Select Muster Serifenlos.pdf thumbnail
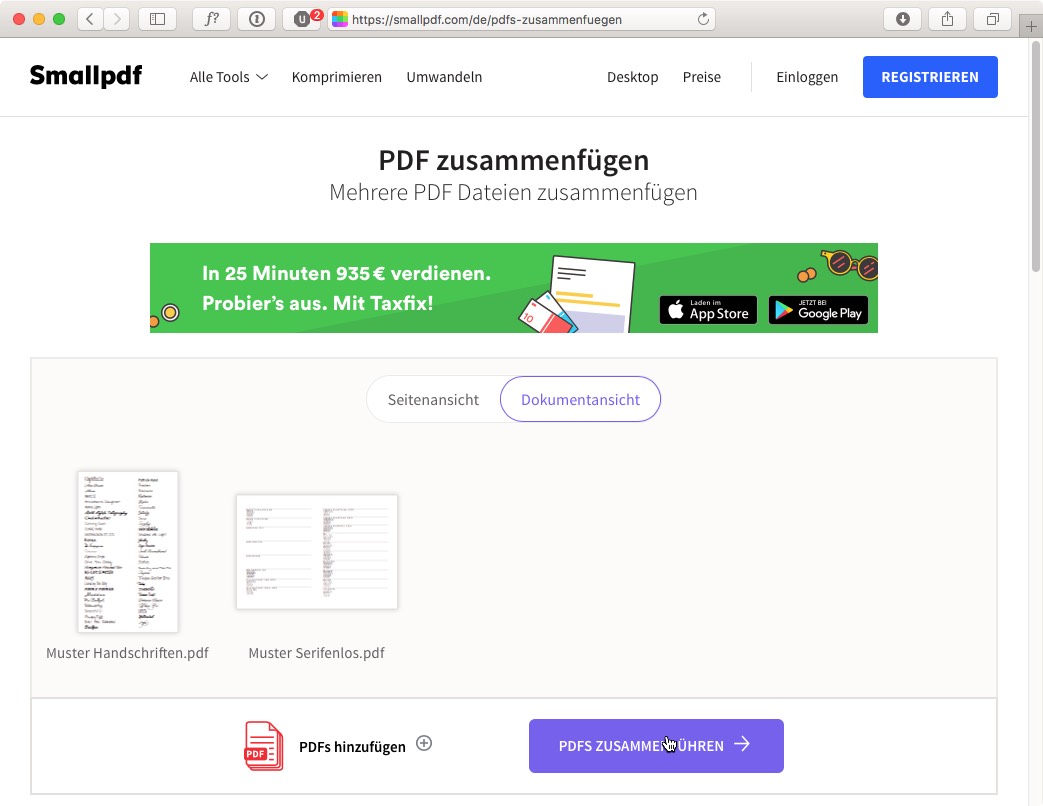The height and width of the screenshot is (806, 1043). point(317,551)
